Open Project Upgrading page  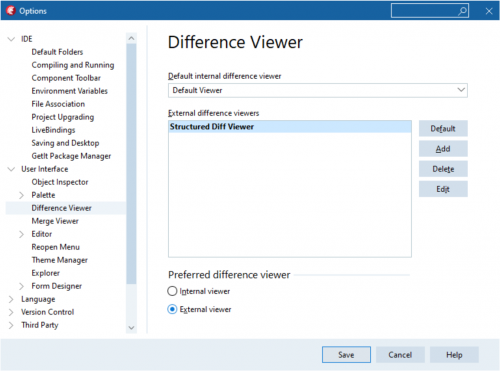click(63, 117)
